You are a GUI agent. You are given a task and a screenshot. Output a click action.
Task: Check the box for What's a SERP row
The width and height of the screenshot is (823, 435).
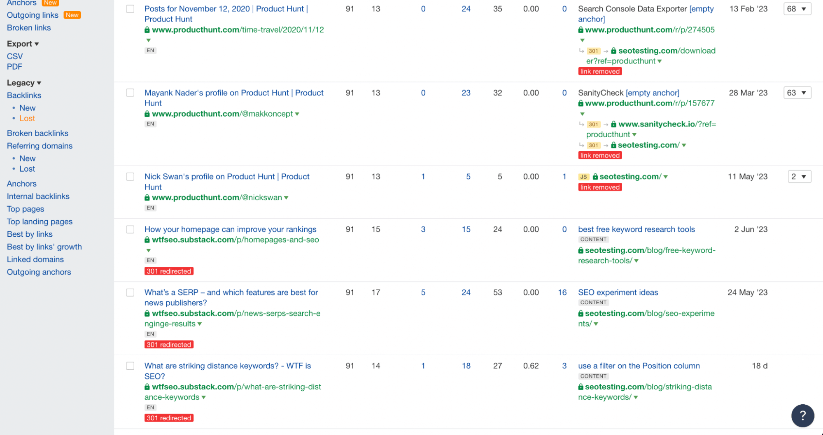(130, 292)
